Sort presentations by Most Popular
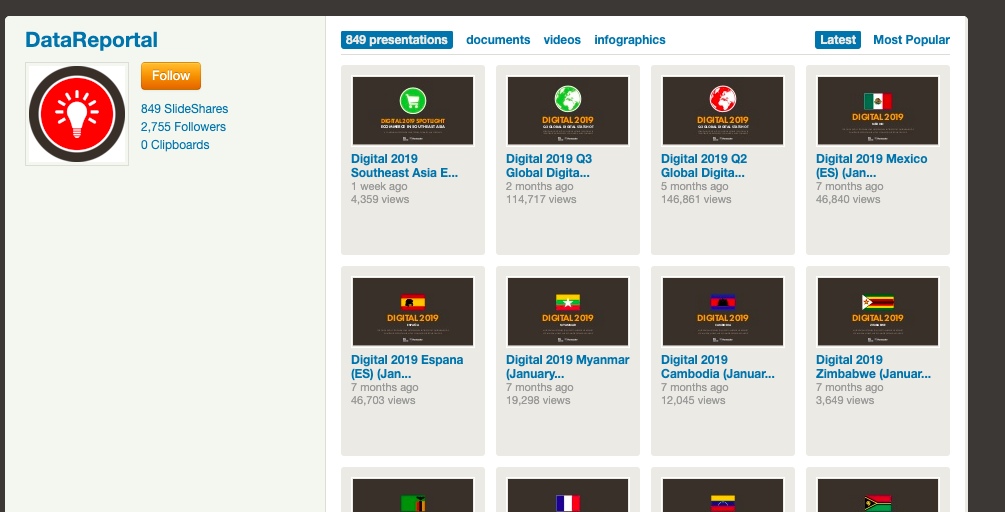The image size is (1005, 512). point(911,40)
